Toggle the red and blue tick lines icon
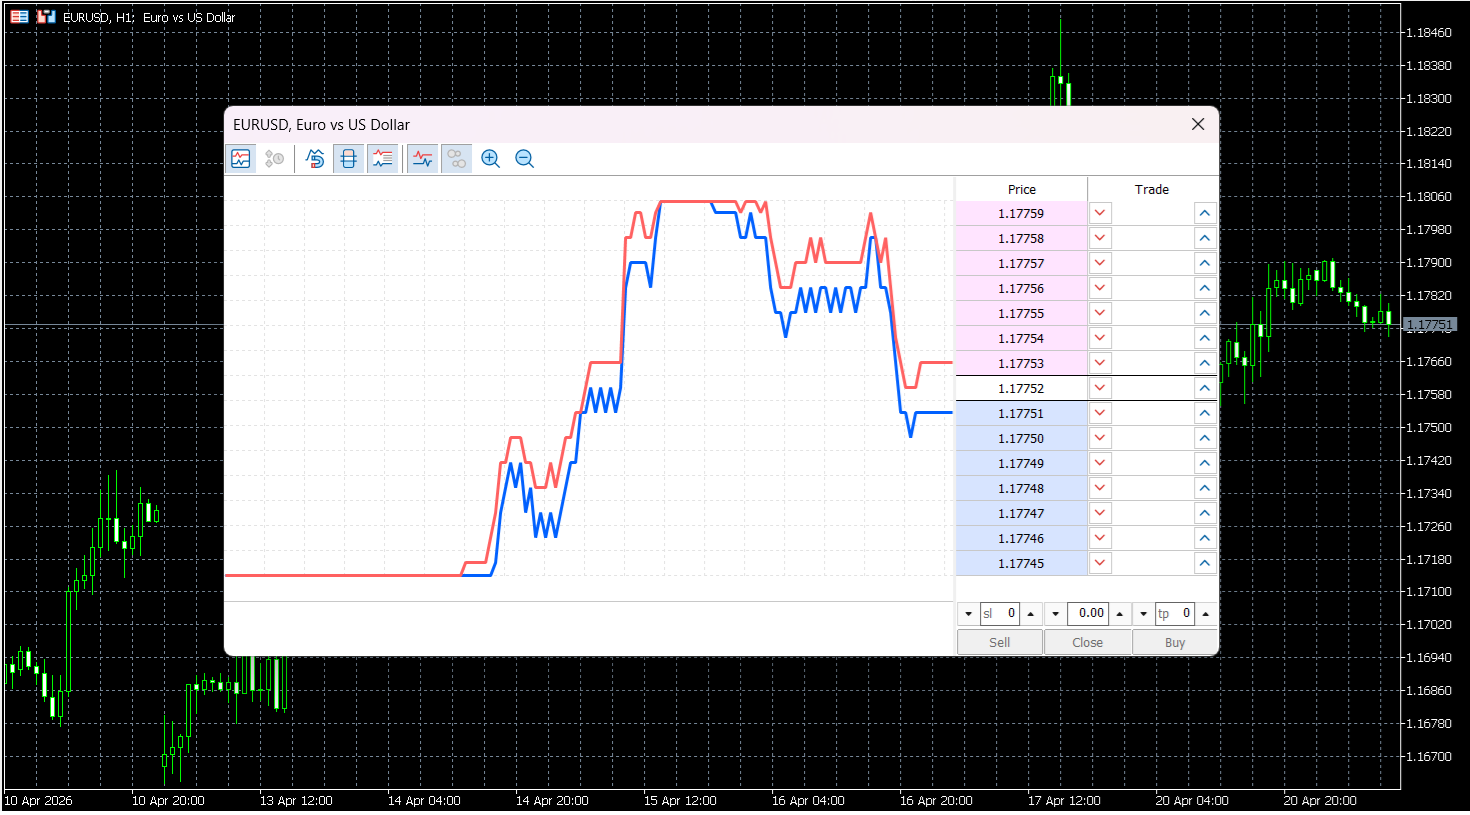 [423, 158]
